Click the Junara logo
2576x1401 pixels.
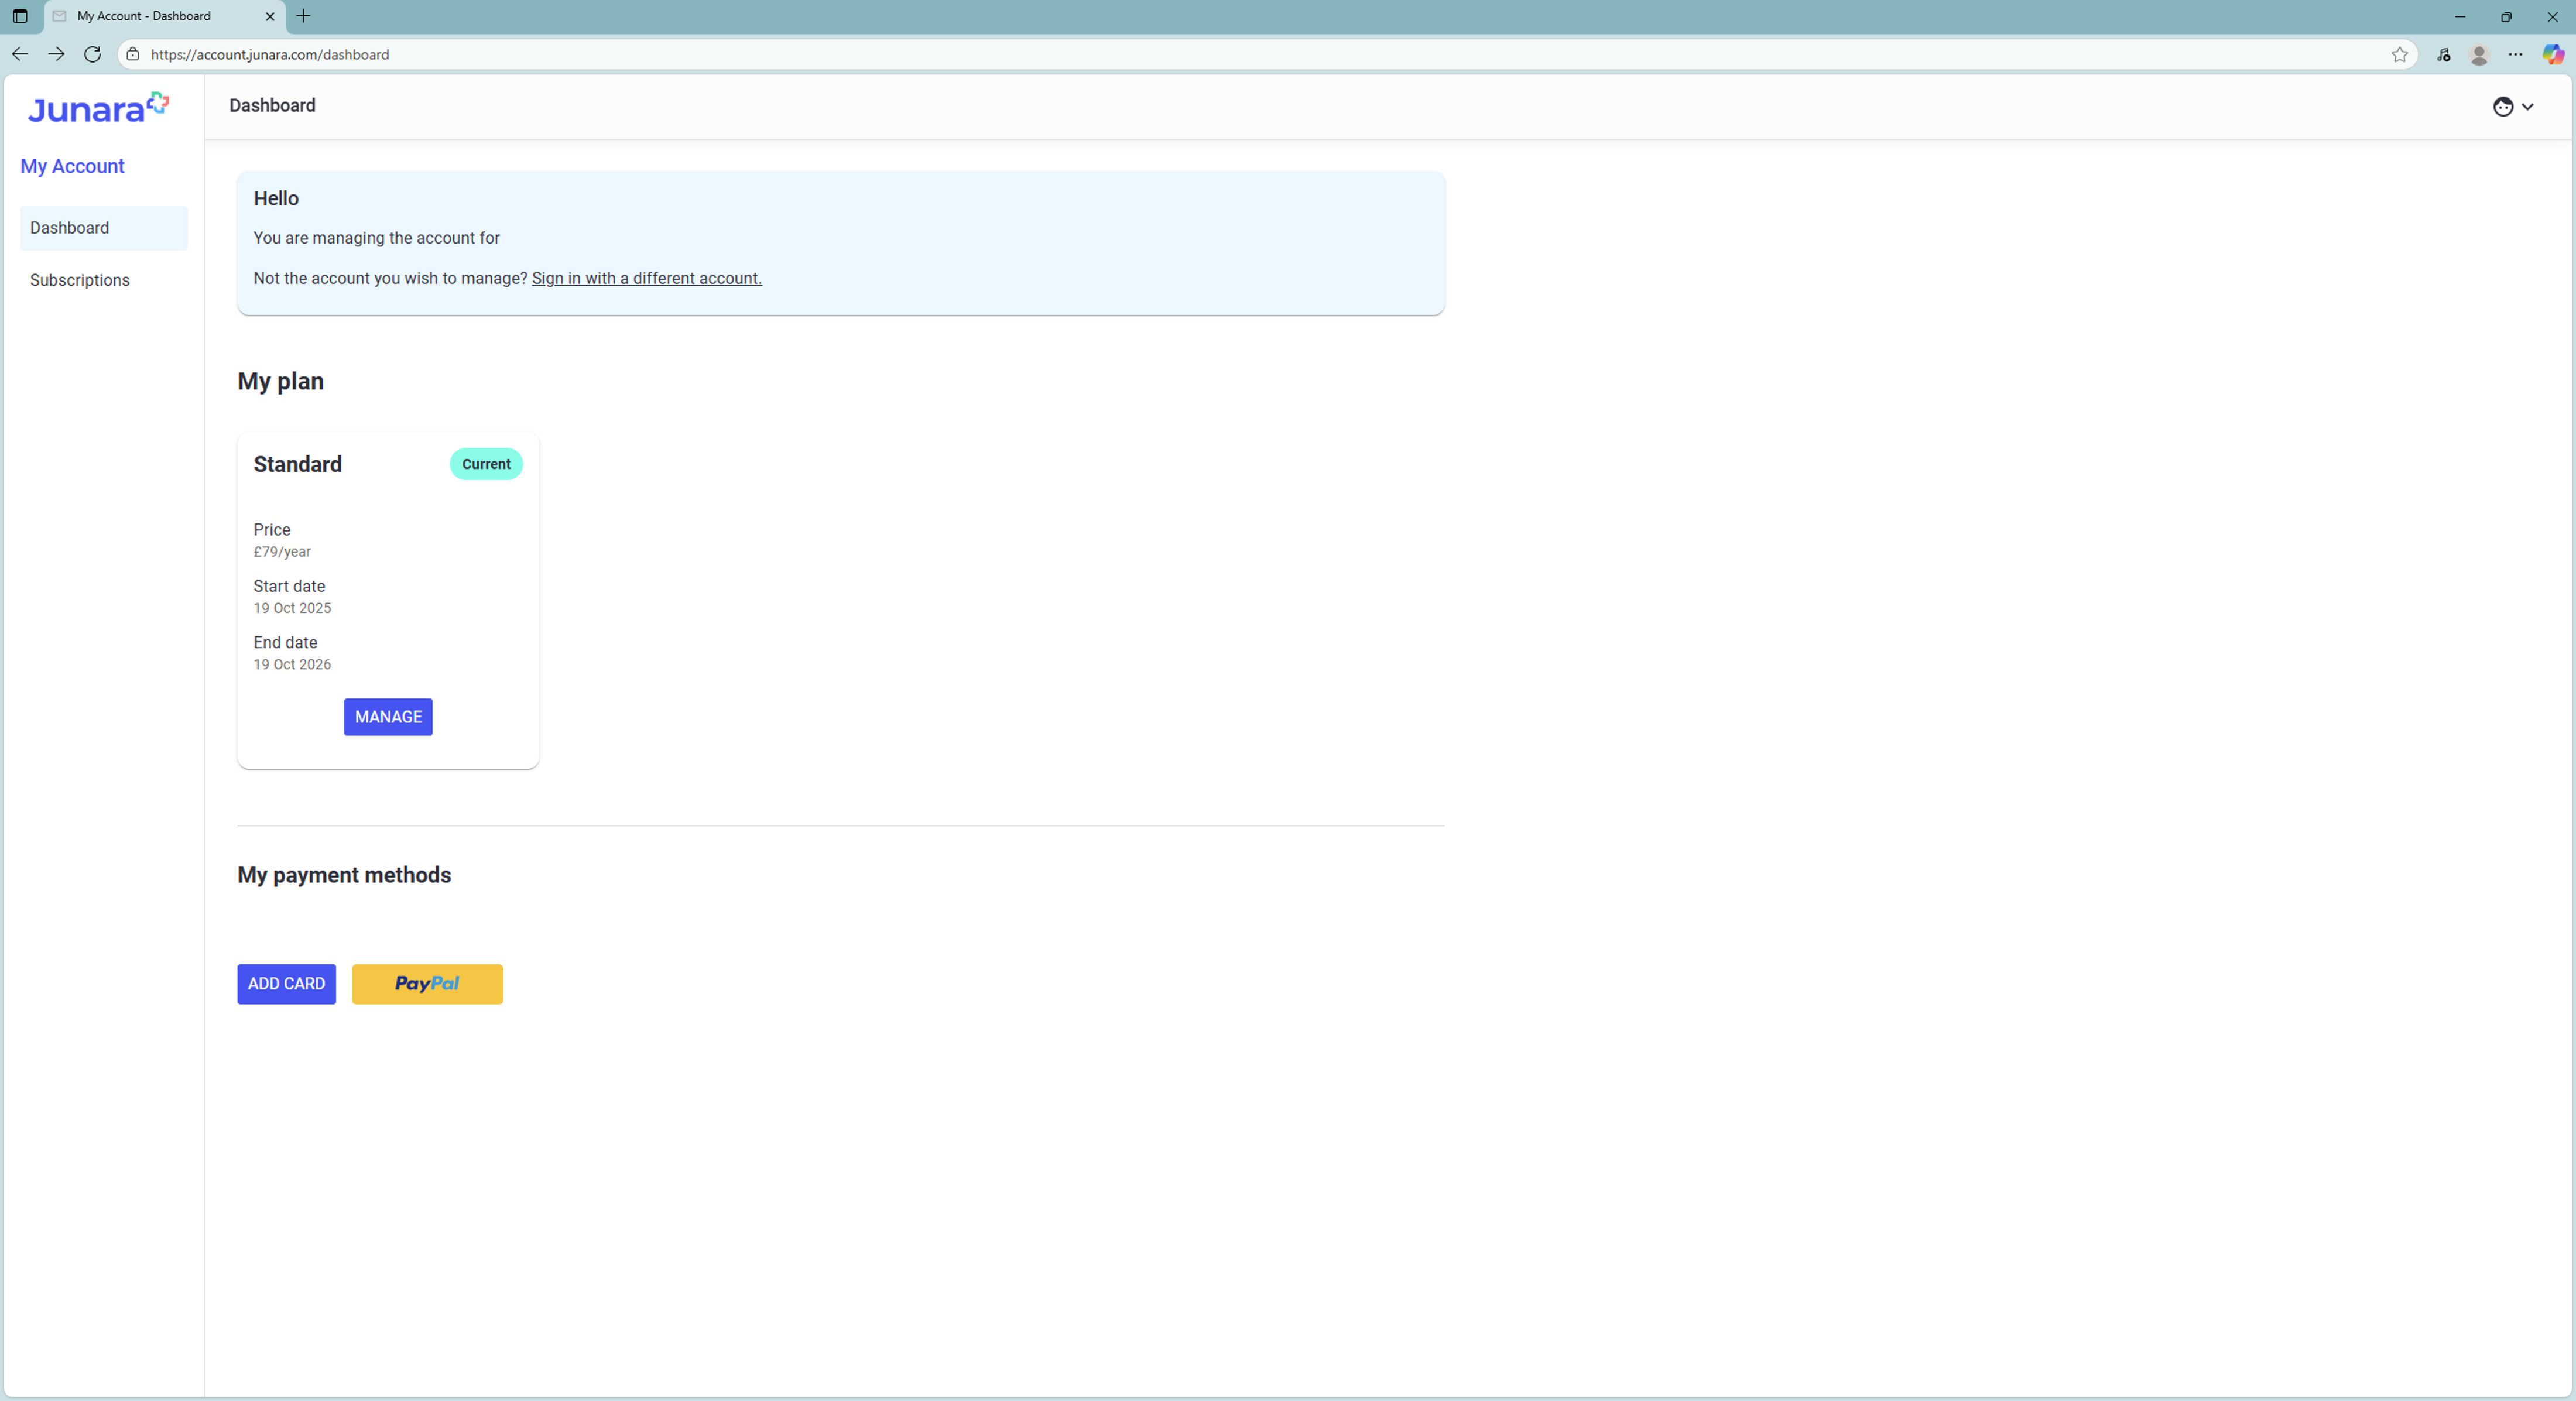99,108
